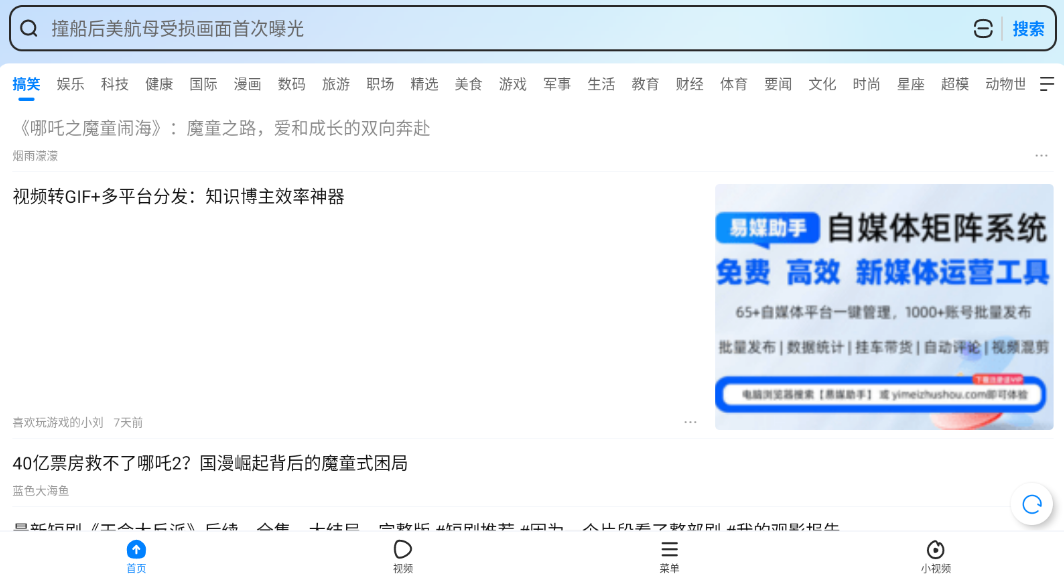
Task: Open the 国际 tab
Action: pyautogui.click(x=203, y=84)
